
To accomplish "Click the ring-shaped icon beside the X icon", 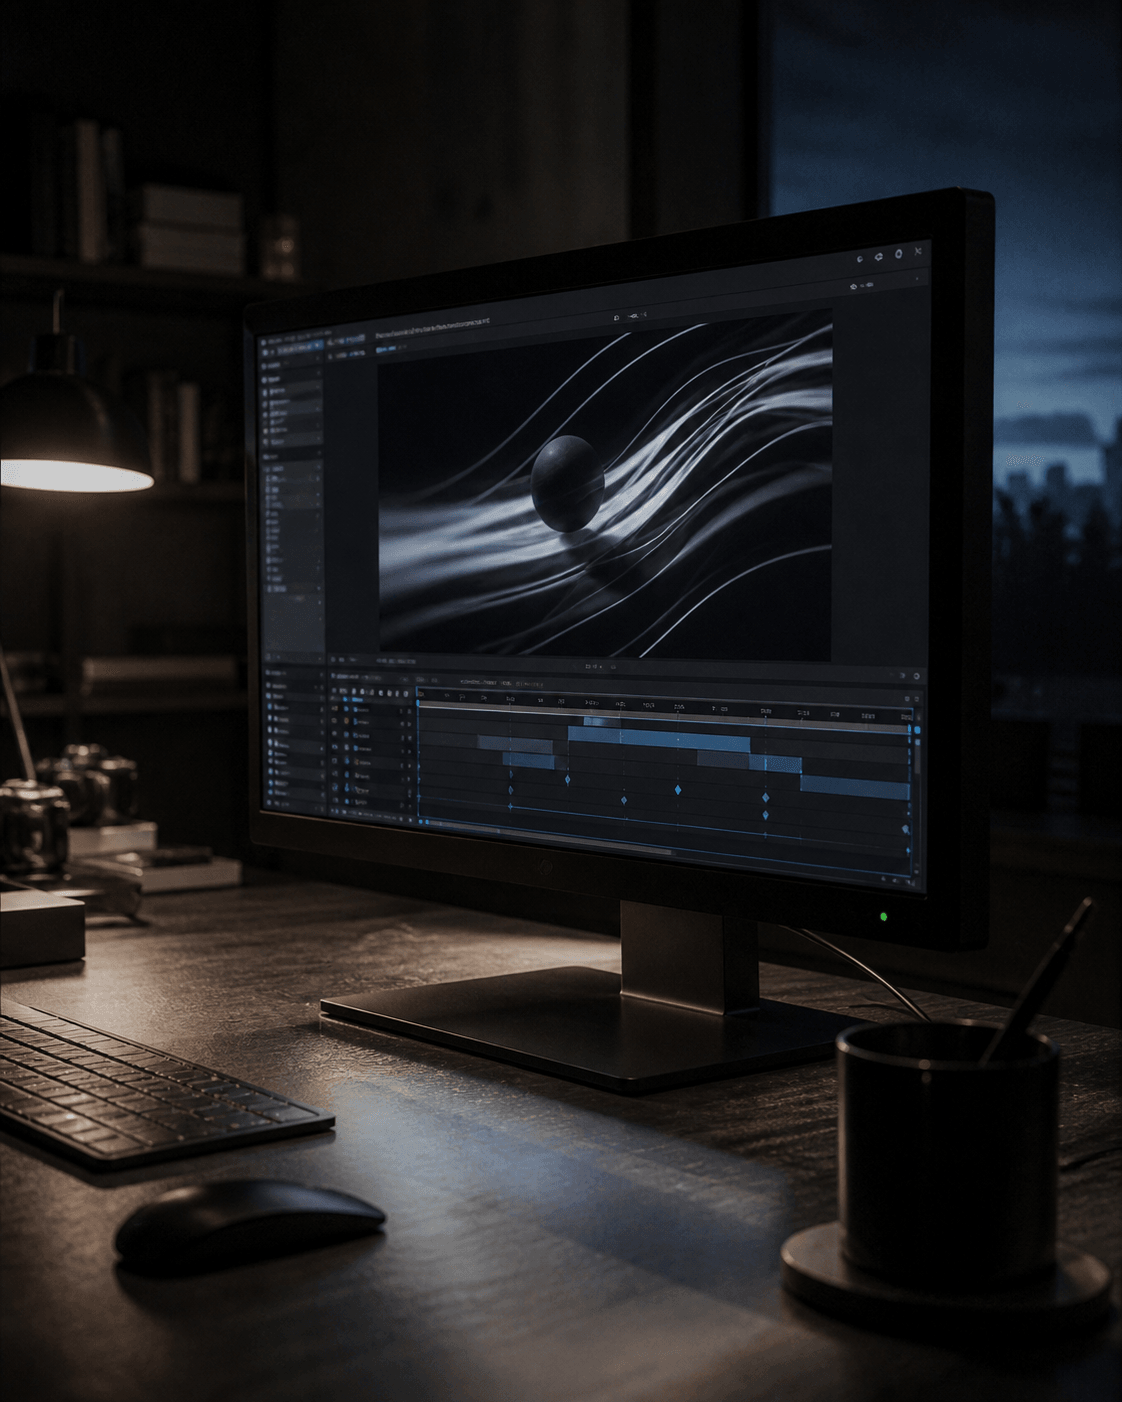I will (x=898, y=254).
